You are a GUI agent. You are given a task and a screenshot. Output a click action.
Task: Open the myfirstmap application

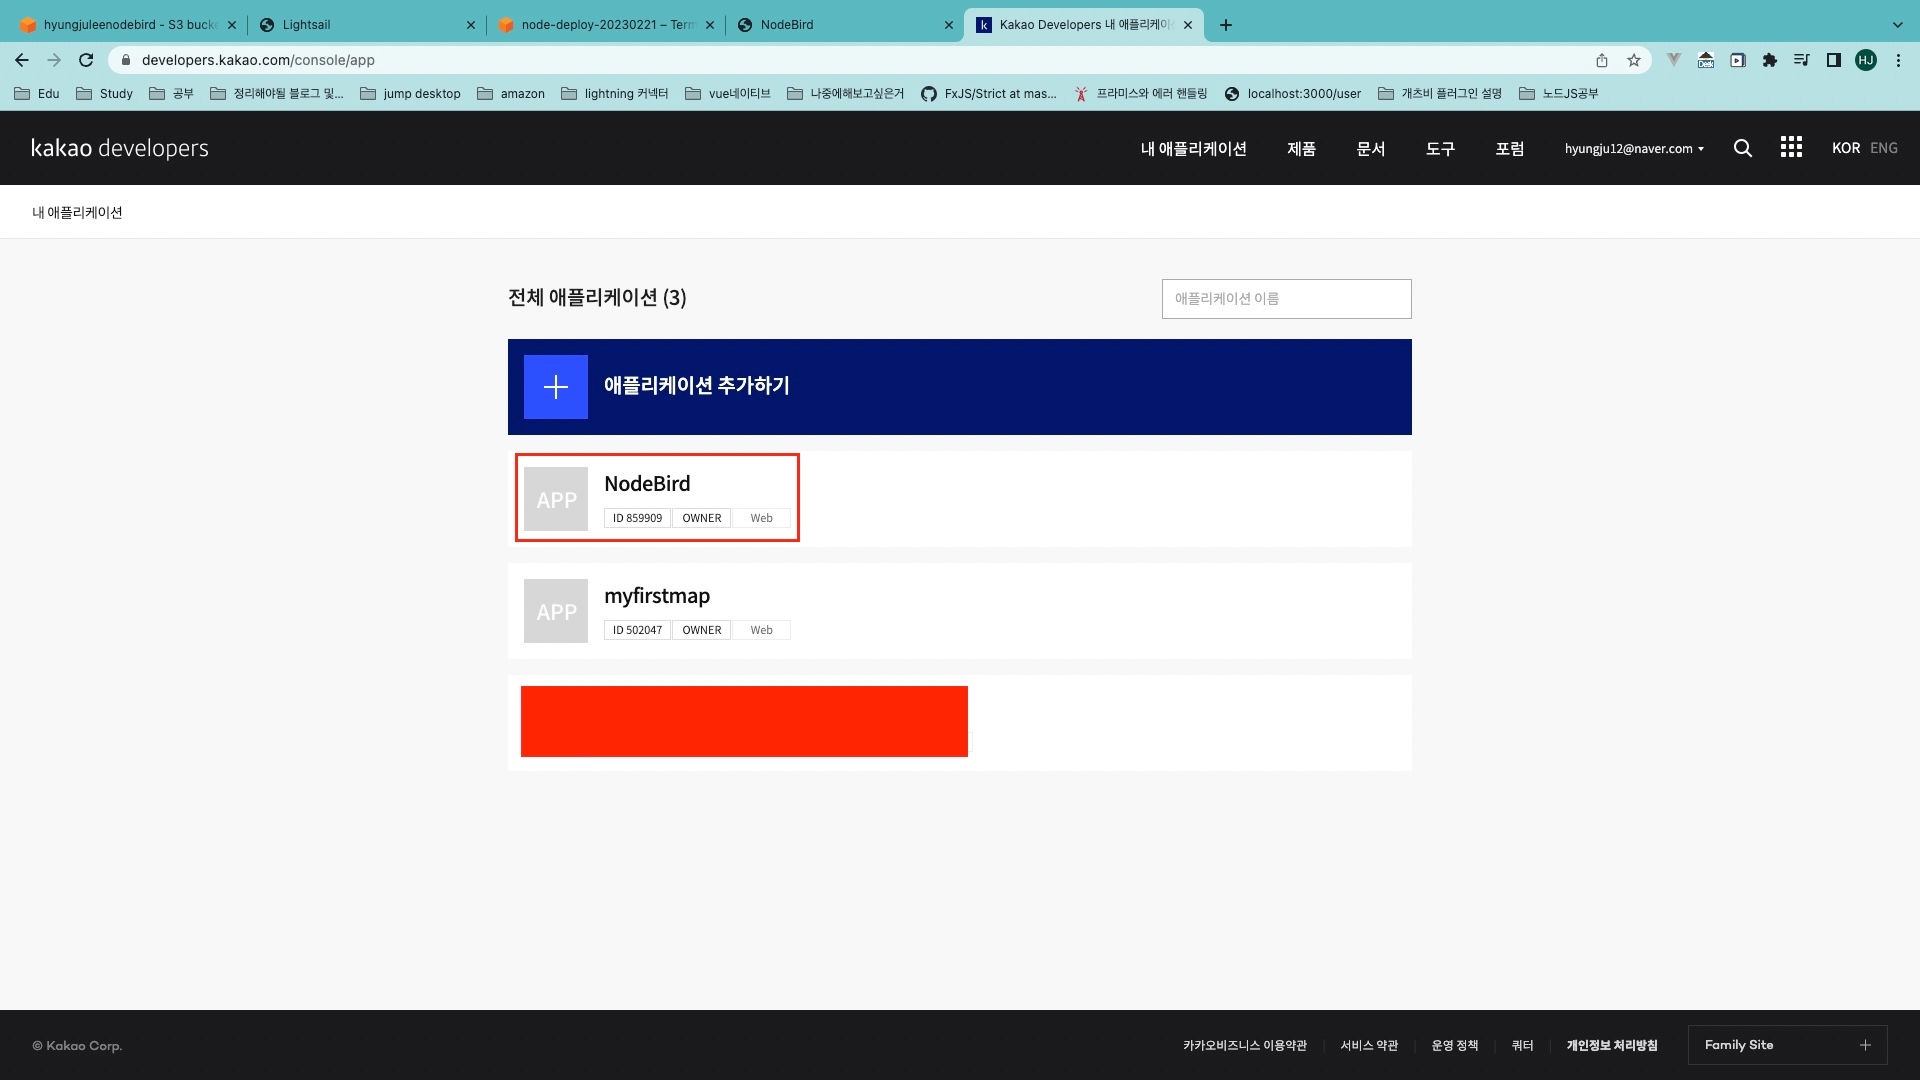pos(960,611)
